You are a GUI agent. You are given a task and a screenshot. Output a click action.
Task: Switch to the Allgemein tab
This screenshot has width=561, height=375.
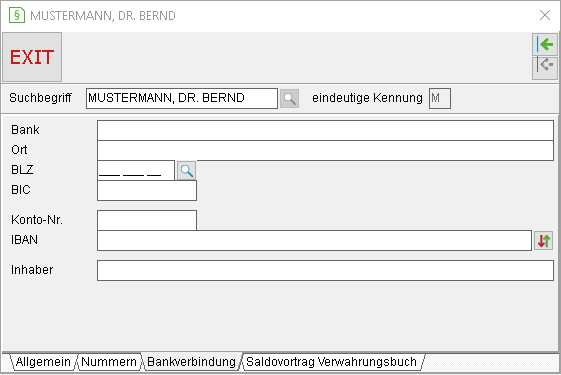[x=43, y=362]
